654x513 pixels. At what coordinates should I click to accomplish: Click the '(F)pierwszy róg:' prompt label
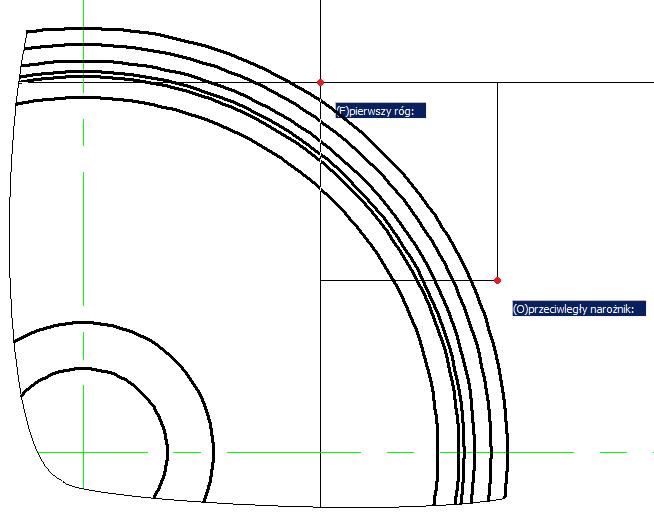(x=381, y=111)
